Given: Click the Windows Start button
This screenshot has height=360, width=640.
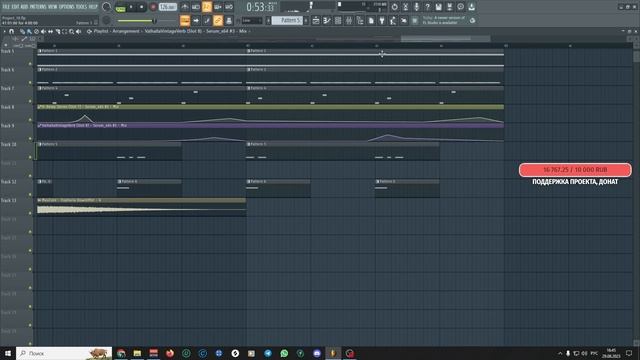Looking at the screenshot, I should click(8, 353).
